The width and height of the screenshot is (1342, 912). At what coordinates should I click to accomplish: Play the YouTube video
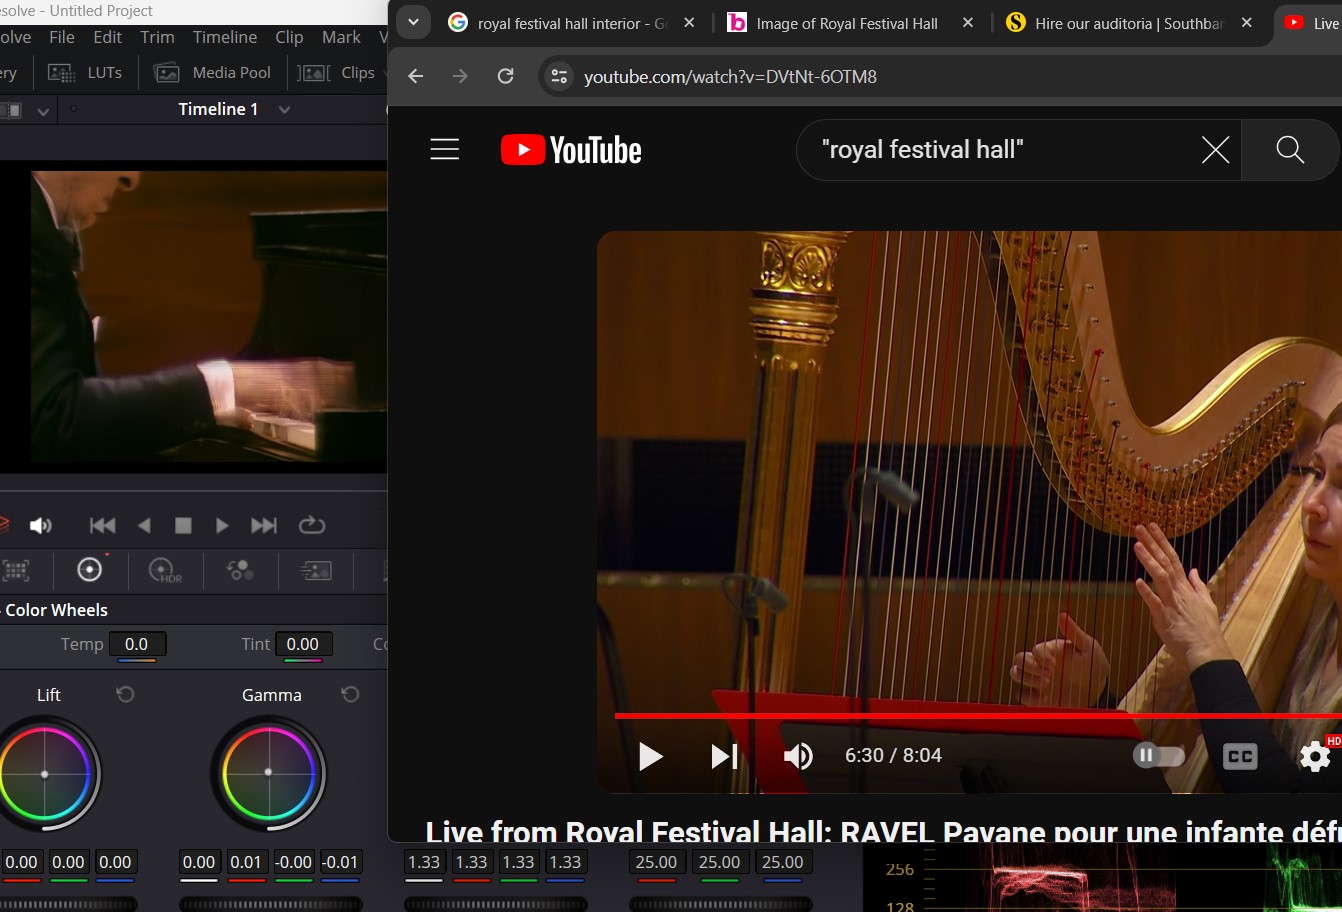[650, 756]
